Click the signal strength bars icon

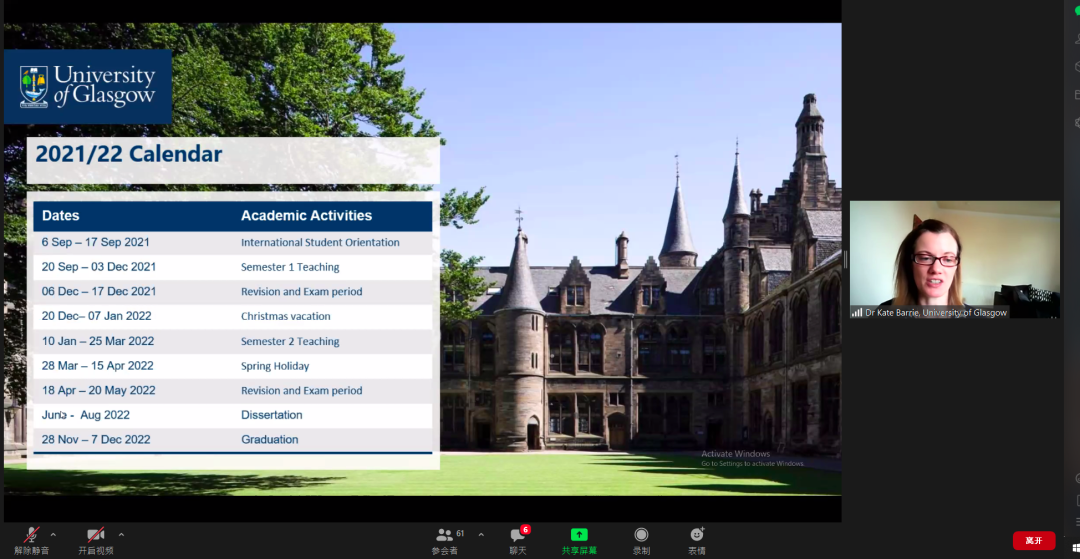click(857, 313)
